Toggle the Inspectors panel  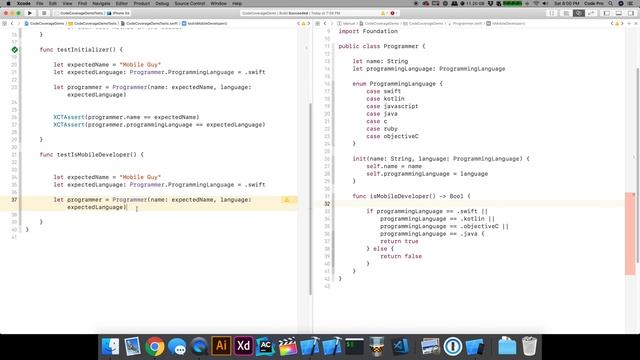click(x=631, y=13)
